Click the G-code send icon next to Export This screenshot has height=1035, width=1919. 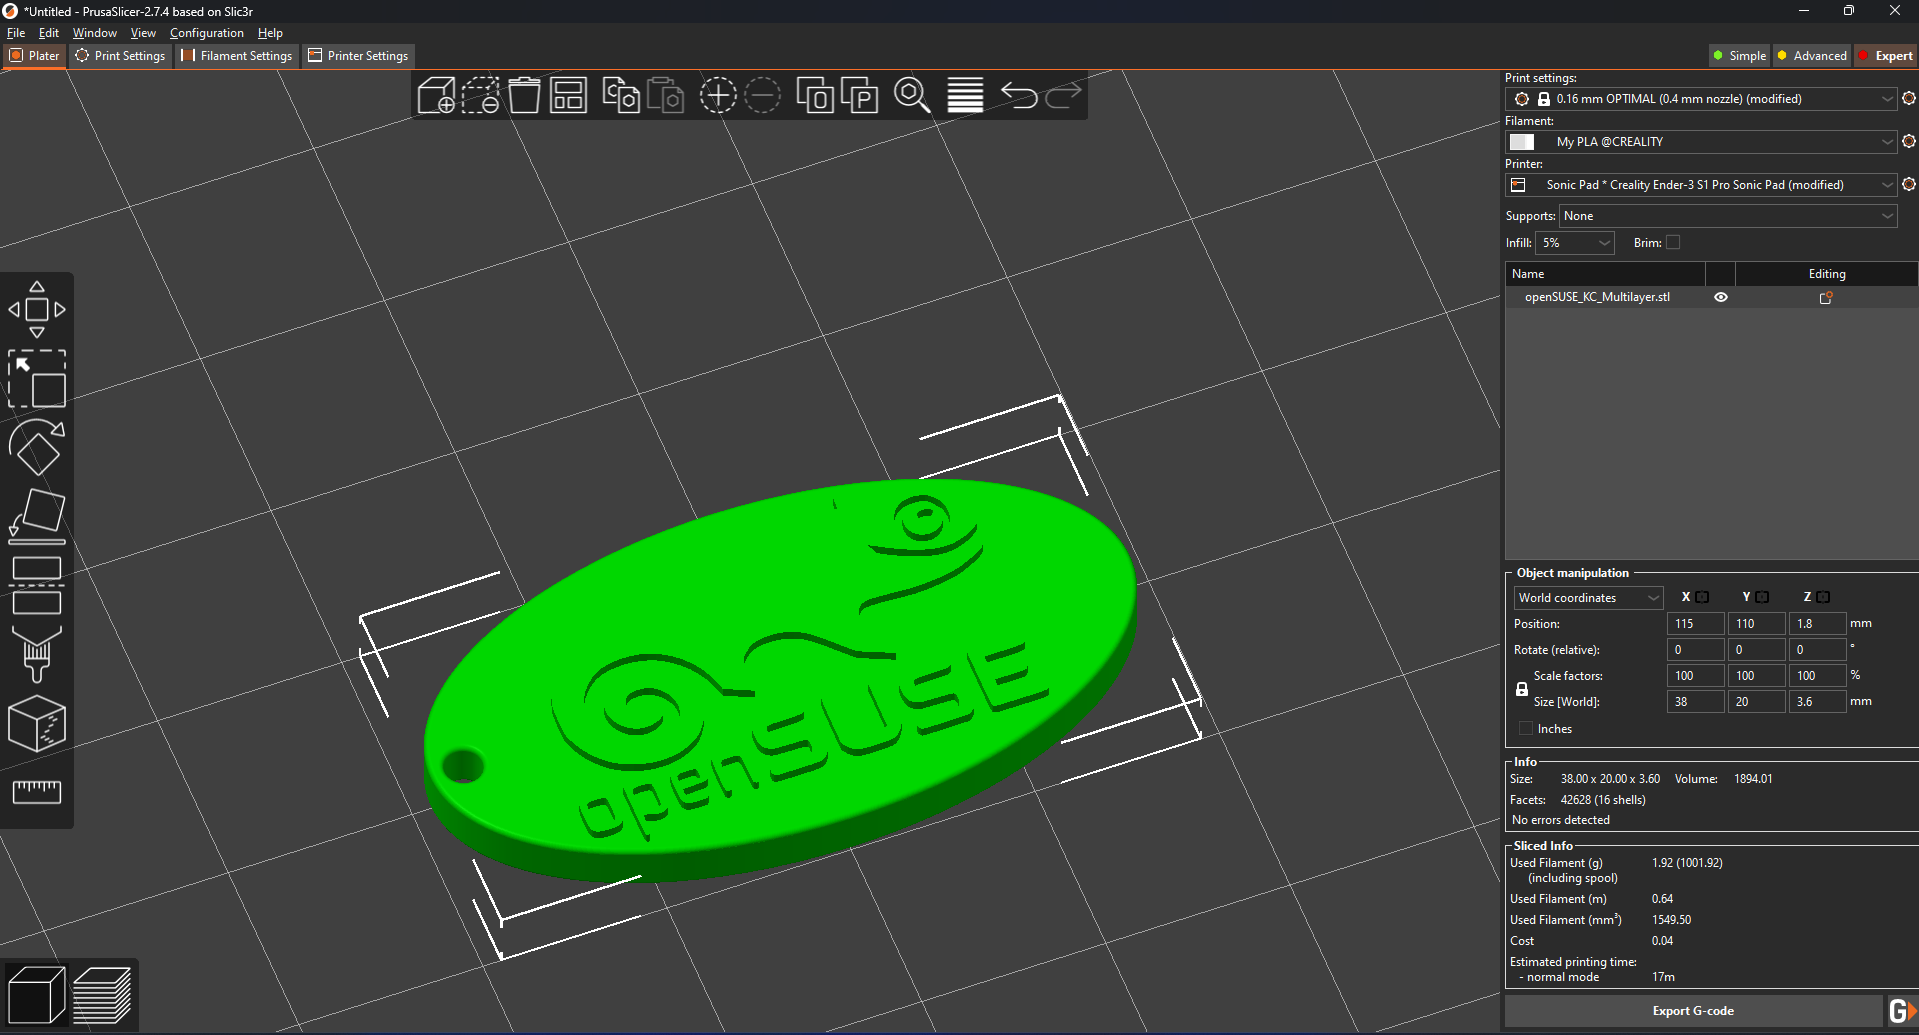(1902, 1011)
